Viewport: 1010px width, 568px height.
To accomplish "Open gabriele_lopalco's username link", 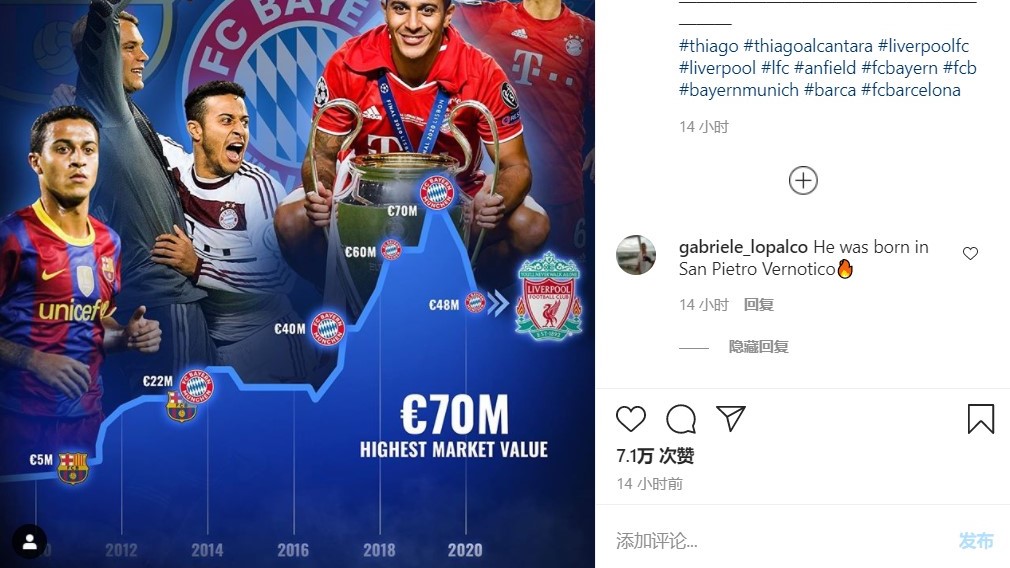I will click(x=743, y=247).
